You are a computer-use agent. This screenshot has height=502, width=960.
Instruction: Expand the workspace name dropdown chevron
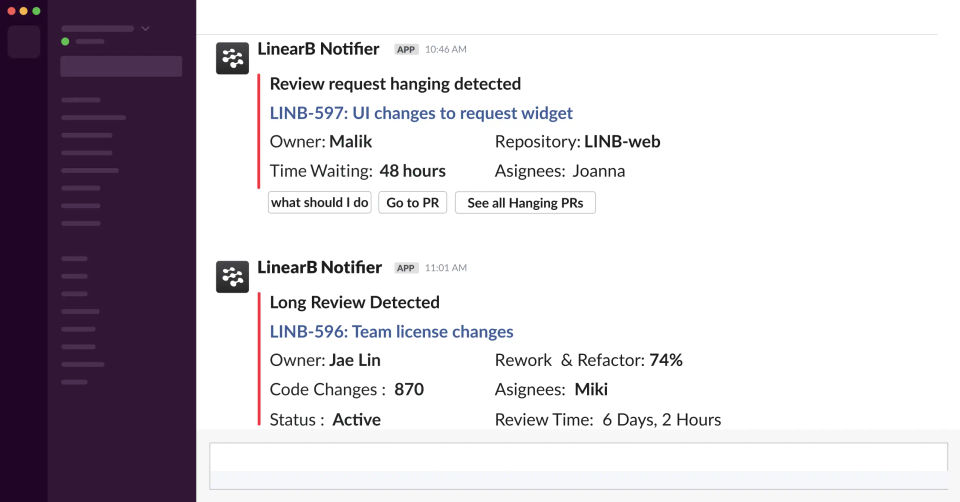[x=145, y=29]
